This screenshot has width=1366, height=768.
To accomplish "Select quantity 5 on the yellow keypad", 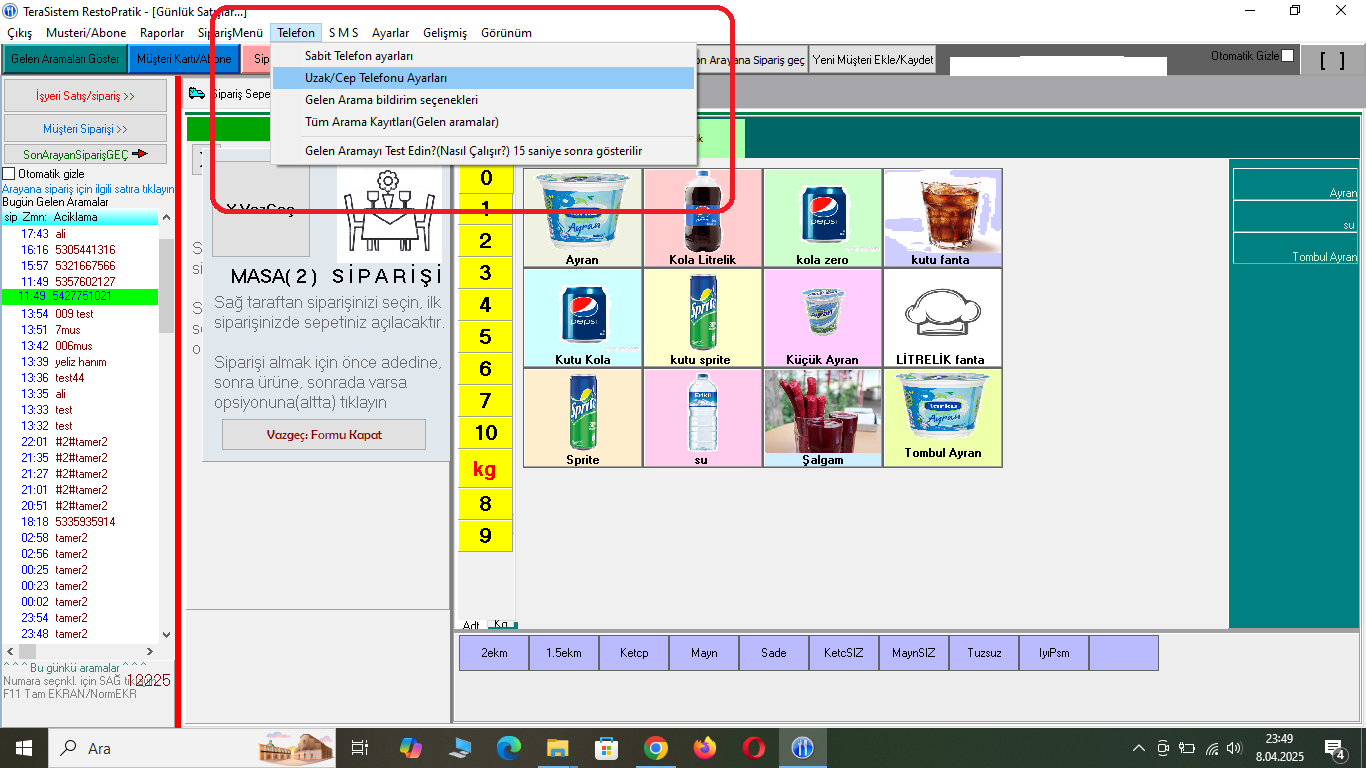I will [486, 337].
